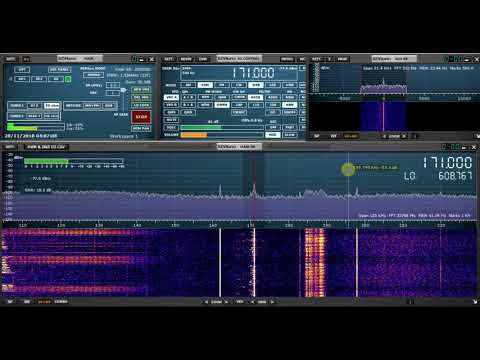Click the ADD VRX button
Screen dimensions: 480x360
(x=141, y=90)
